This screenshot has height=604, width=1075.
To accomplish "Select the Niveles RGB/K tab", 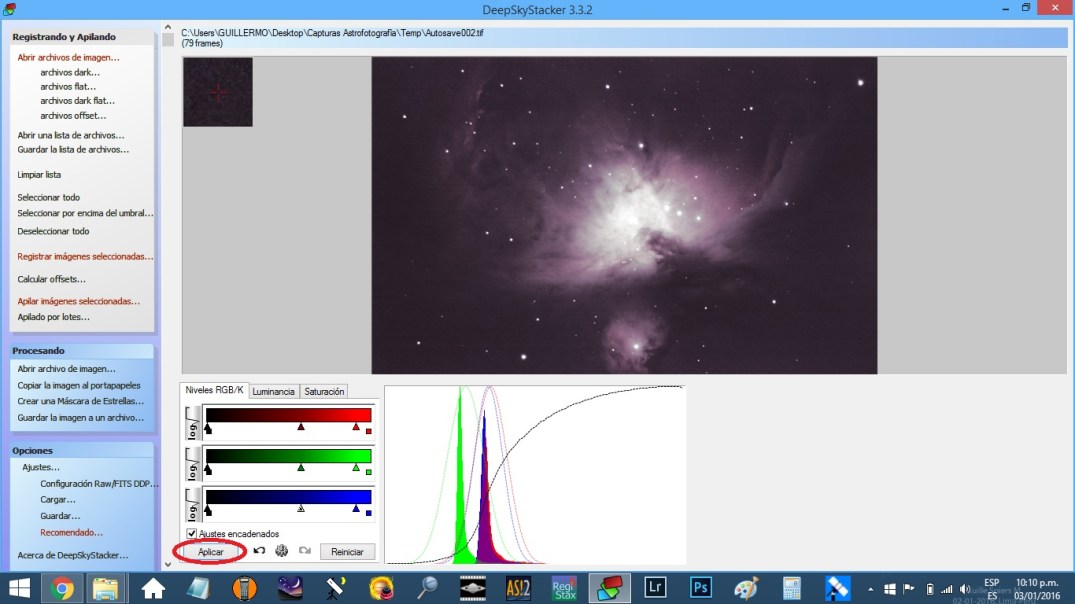I will pos(217,390).
